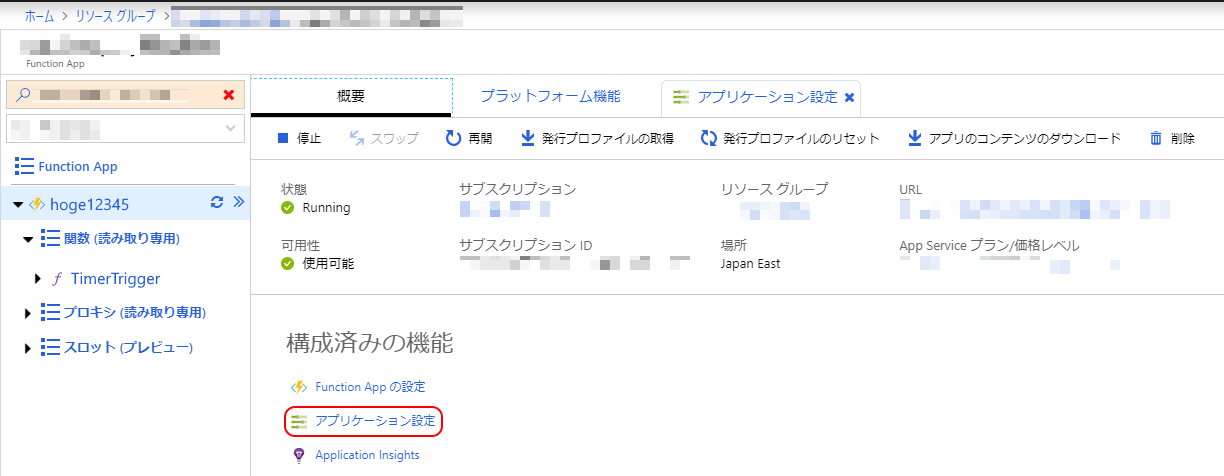Stop the function app with 停止

[x=298, y=138]
